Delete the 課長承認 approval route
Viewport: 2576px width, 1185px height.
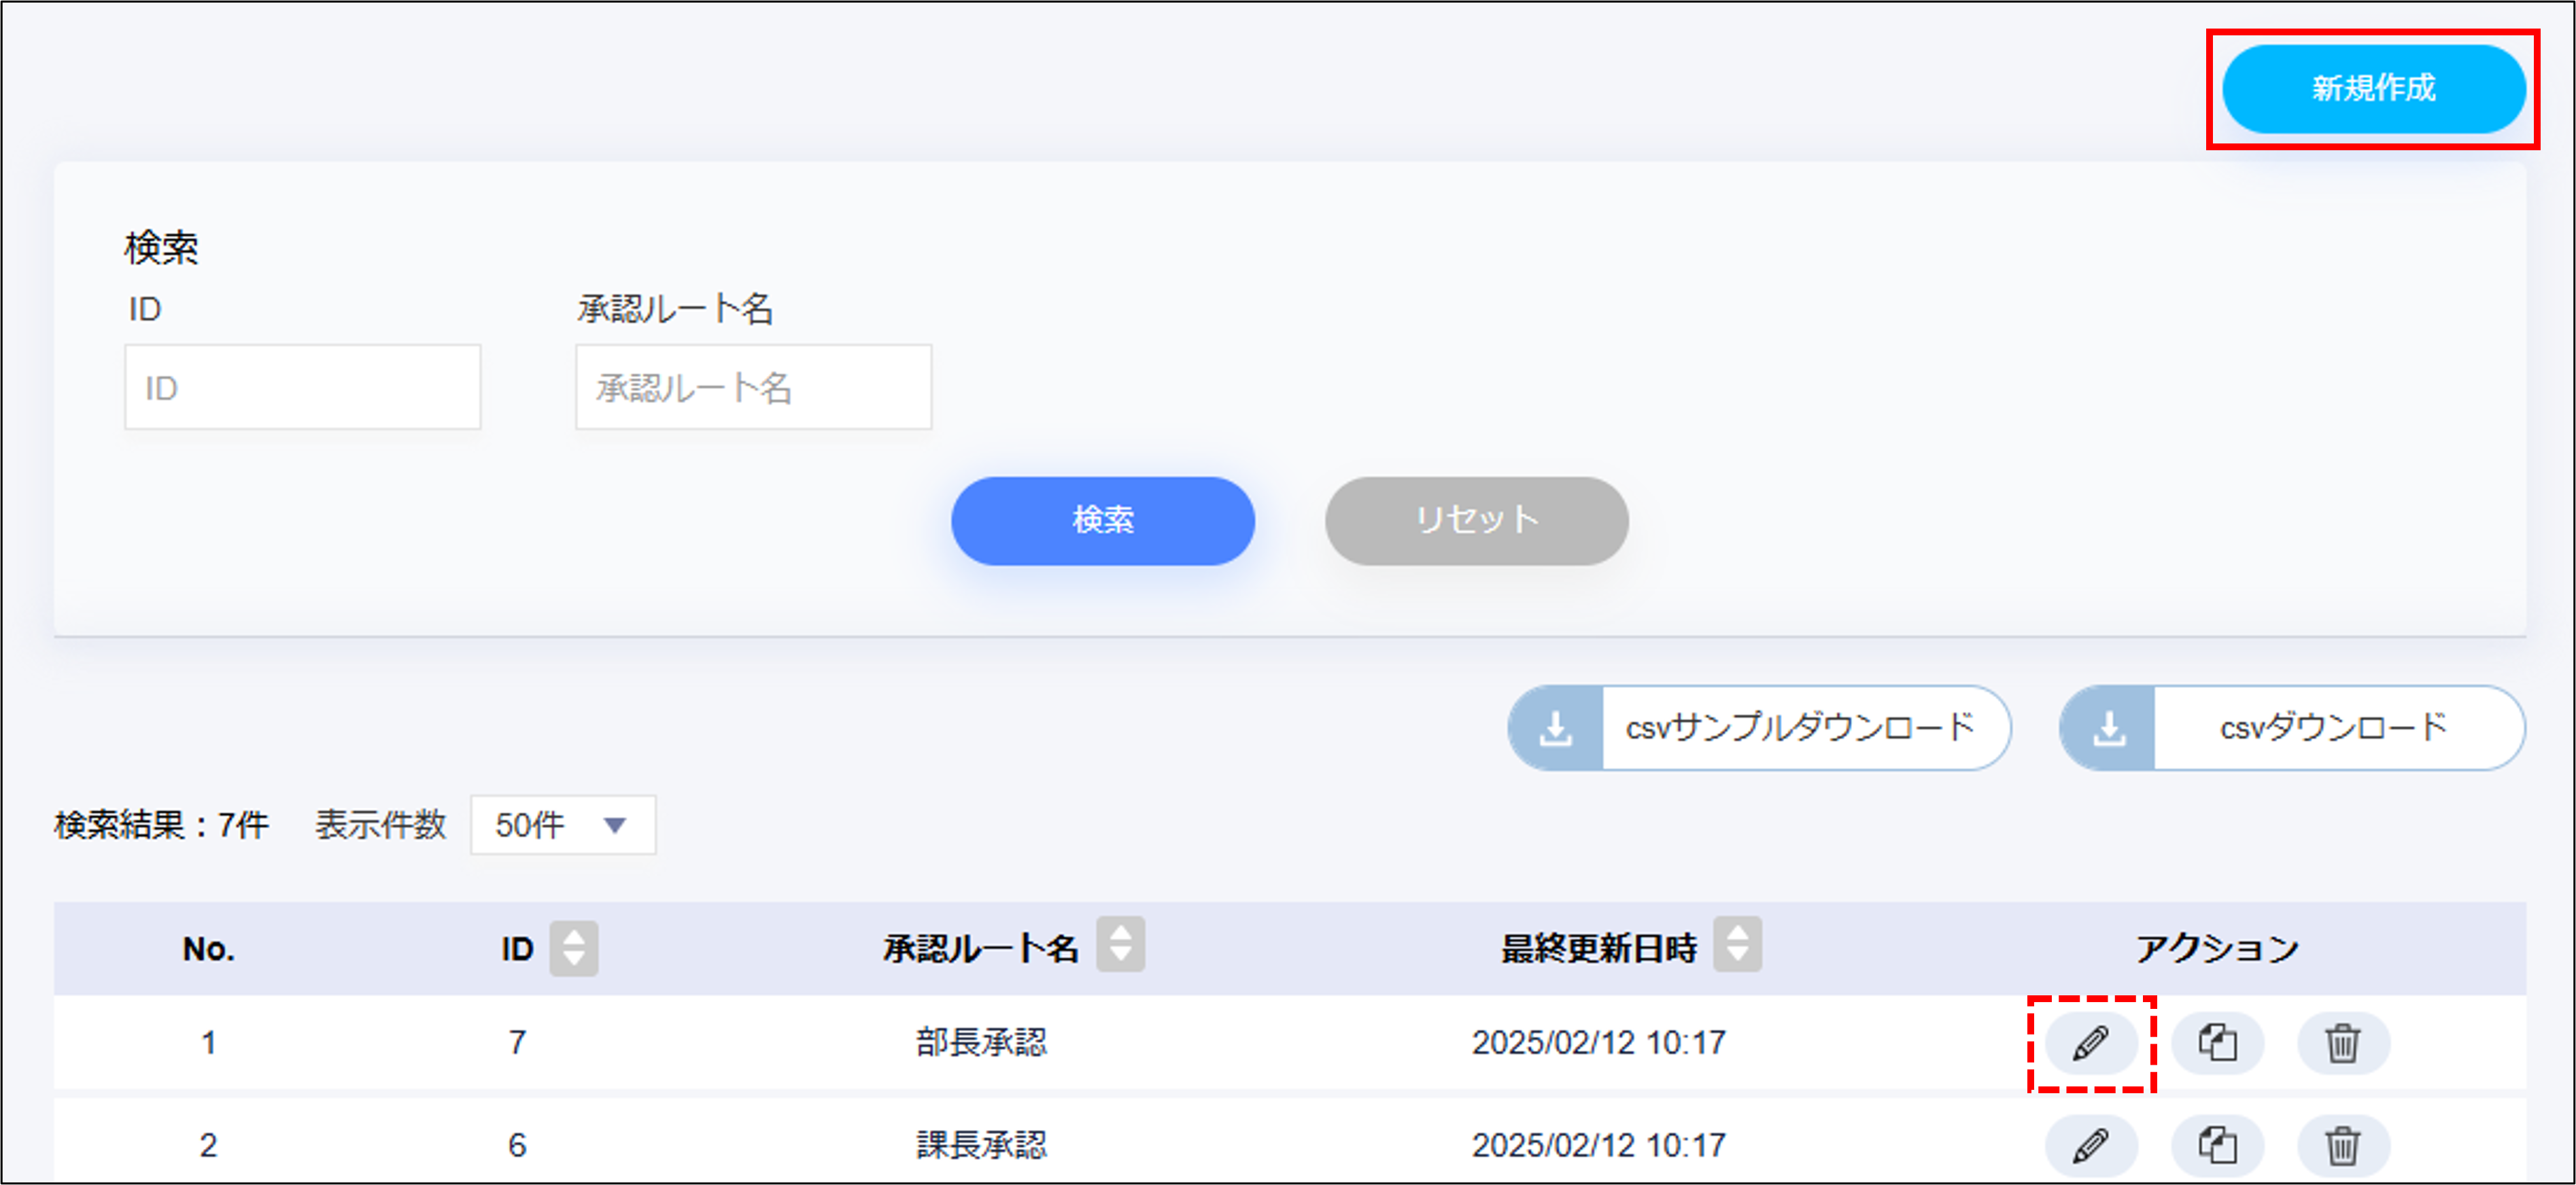point(2342,1144)
